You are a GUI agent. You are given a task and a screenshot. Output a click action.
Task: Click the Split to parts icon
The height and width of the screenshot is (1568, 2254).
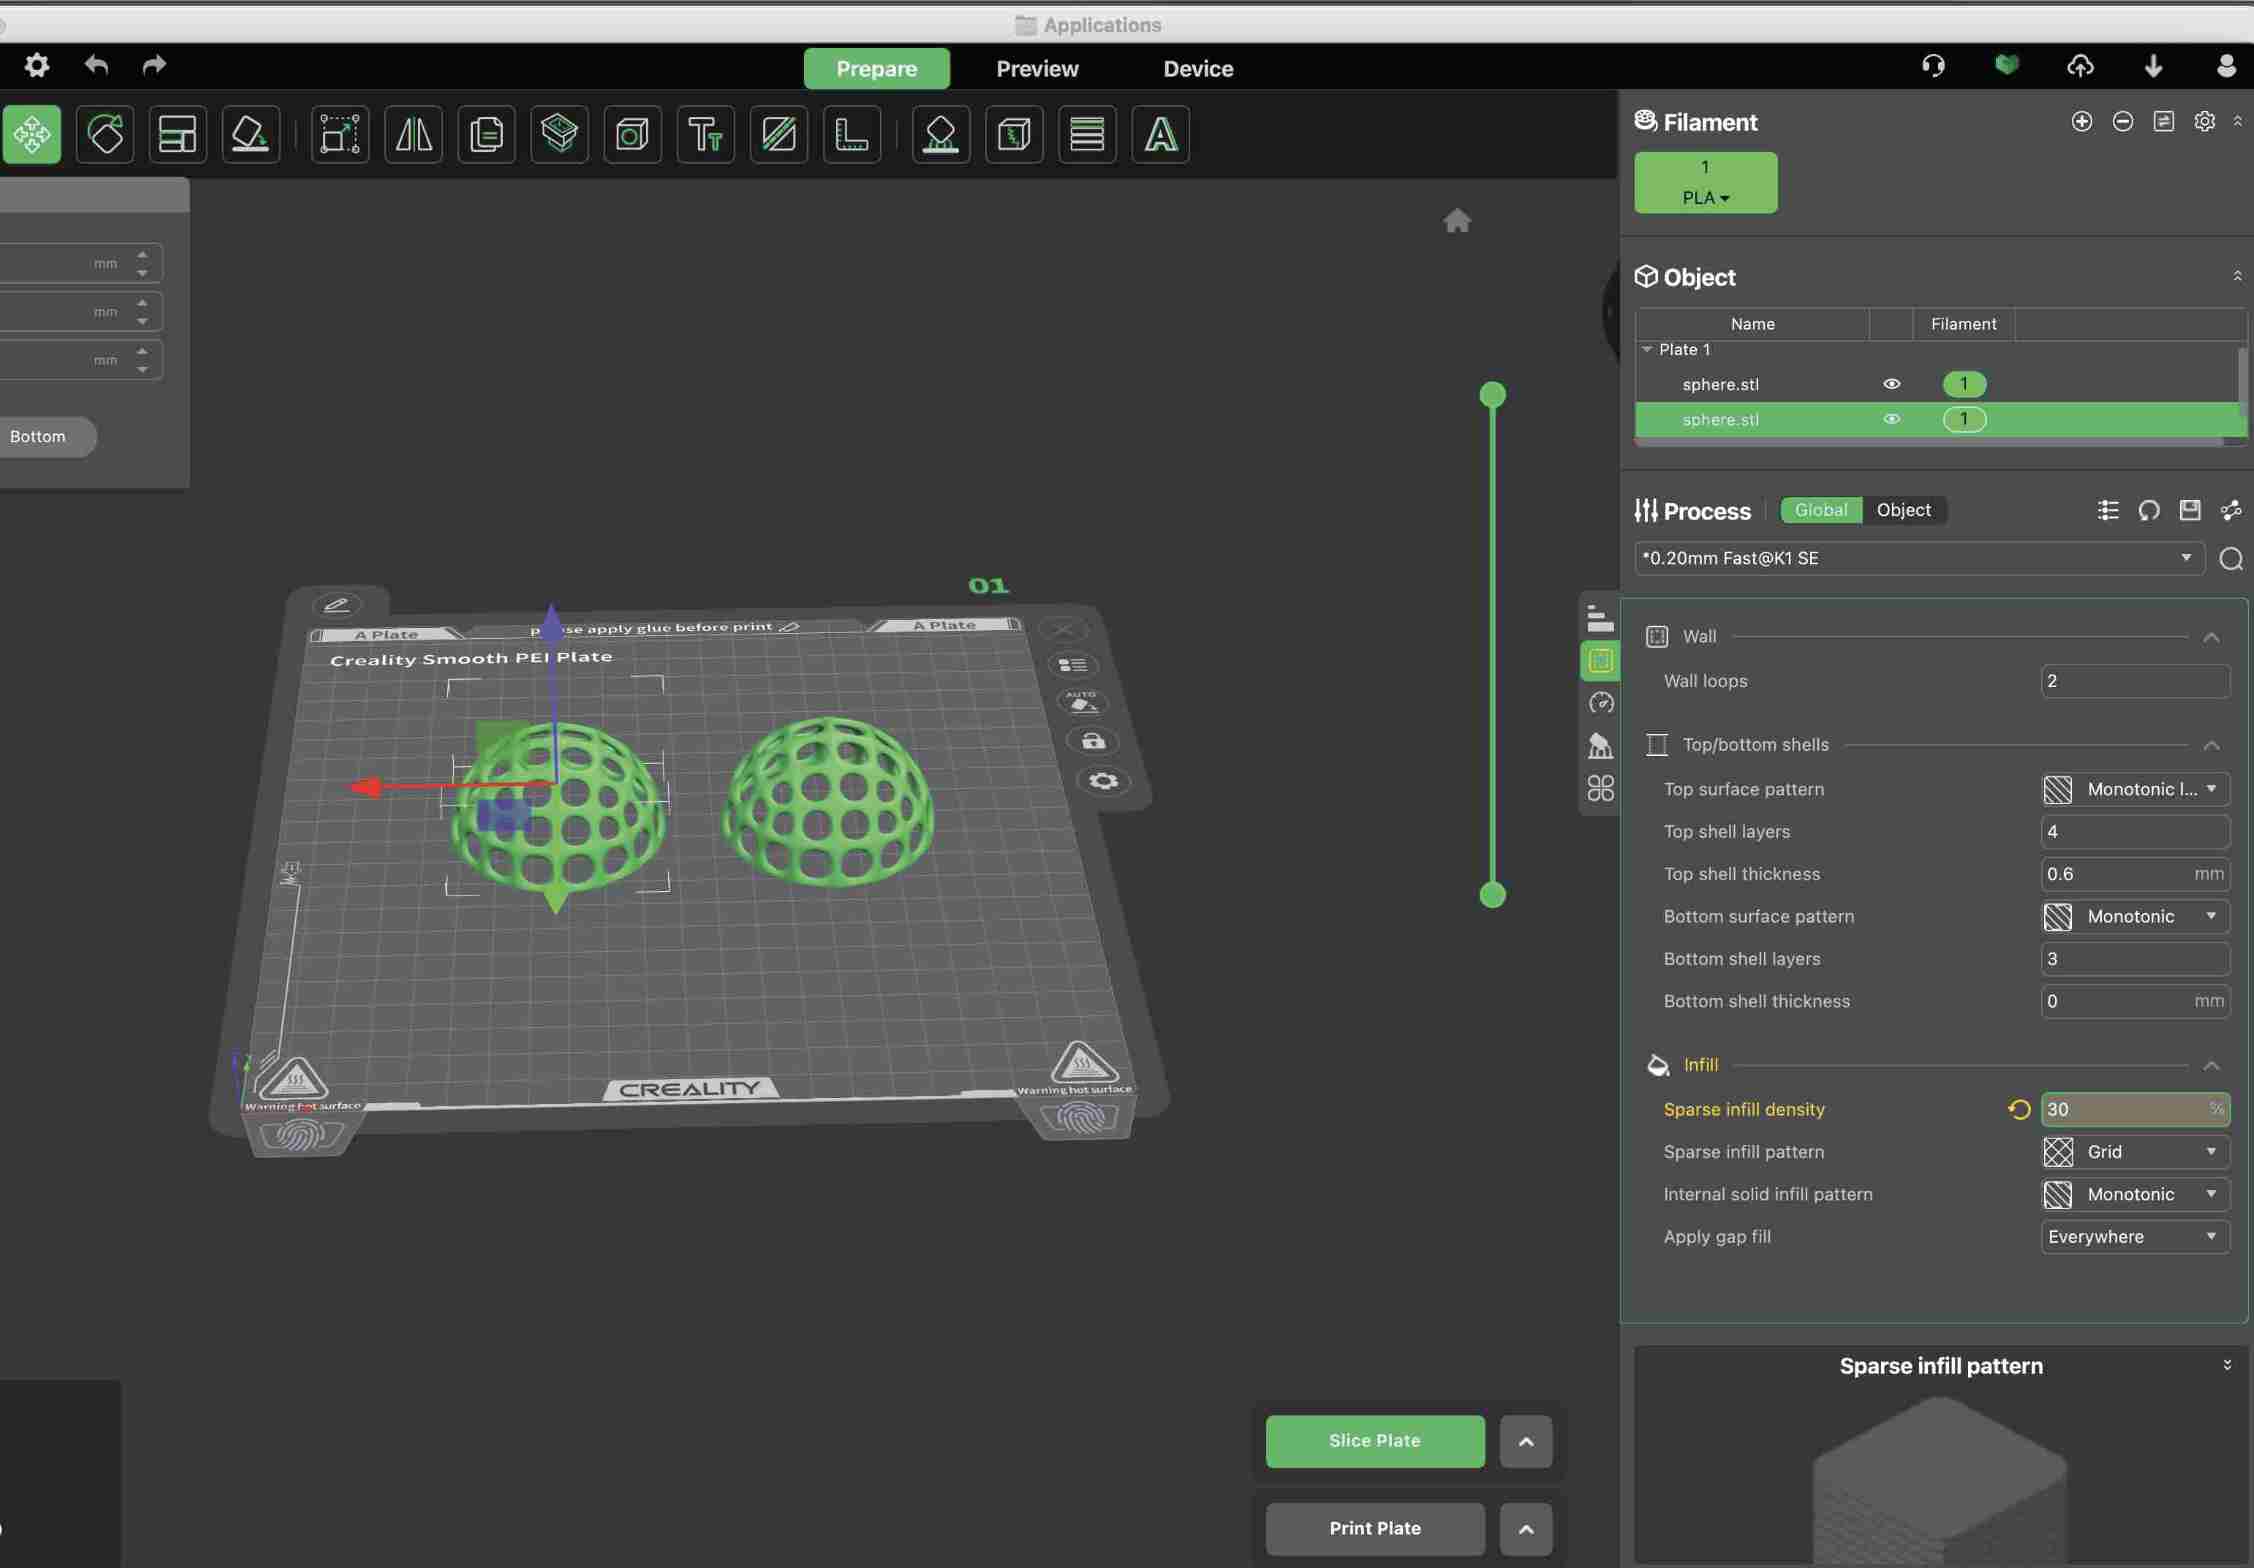[x=559, y=134]
